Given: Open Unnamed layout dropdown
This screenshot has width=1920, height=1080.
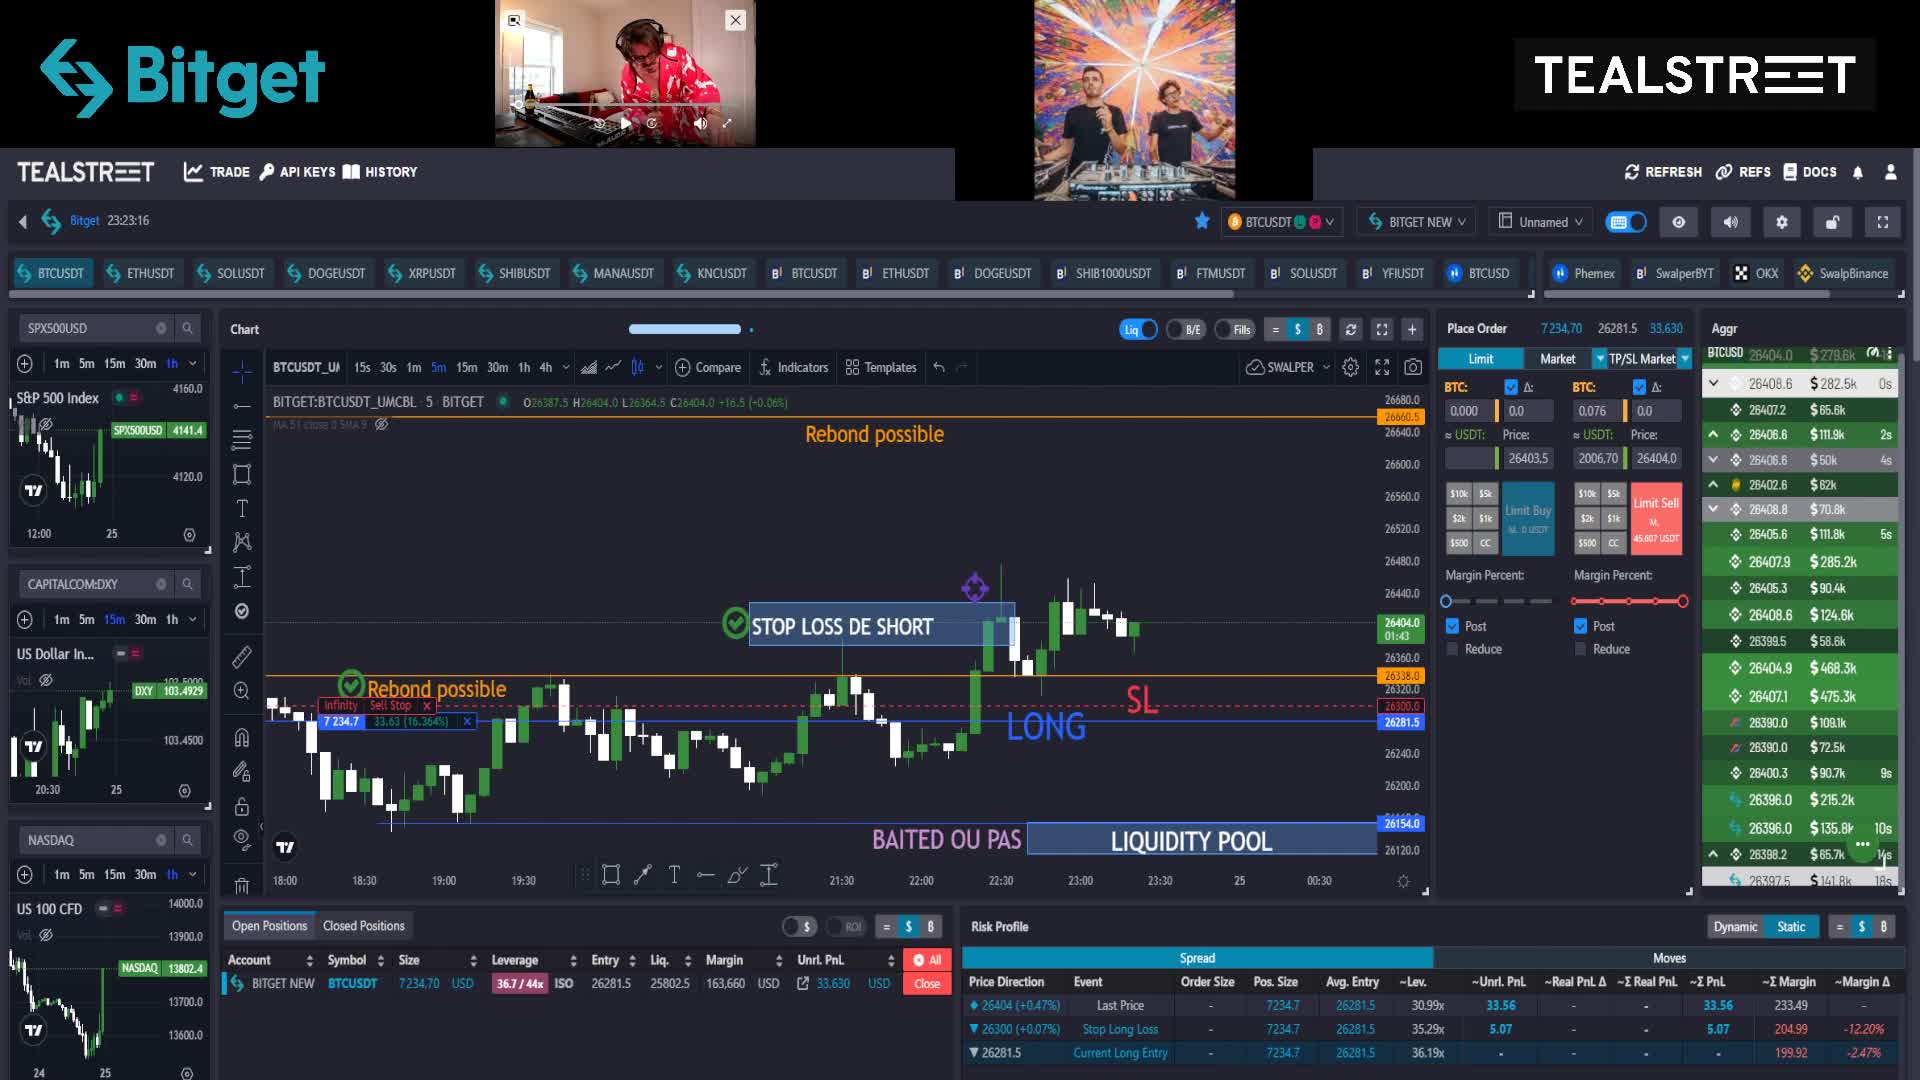Looking at the screenshot, I should [1541, 222].
